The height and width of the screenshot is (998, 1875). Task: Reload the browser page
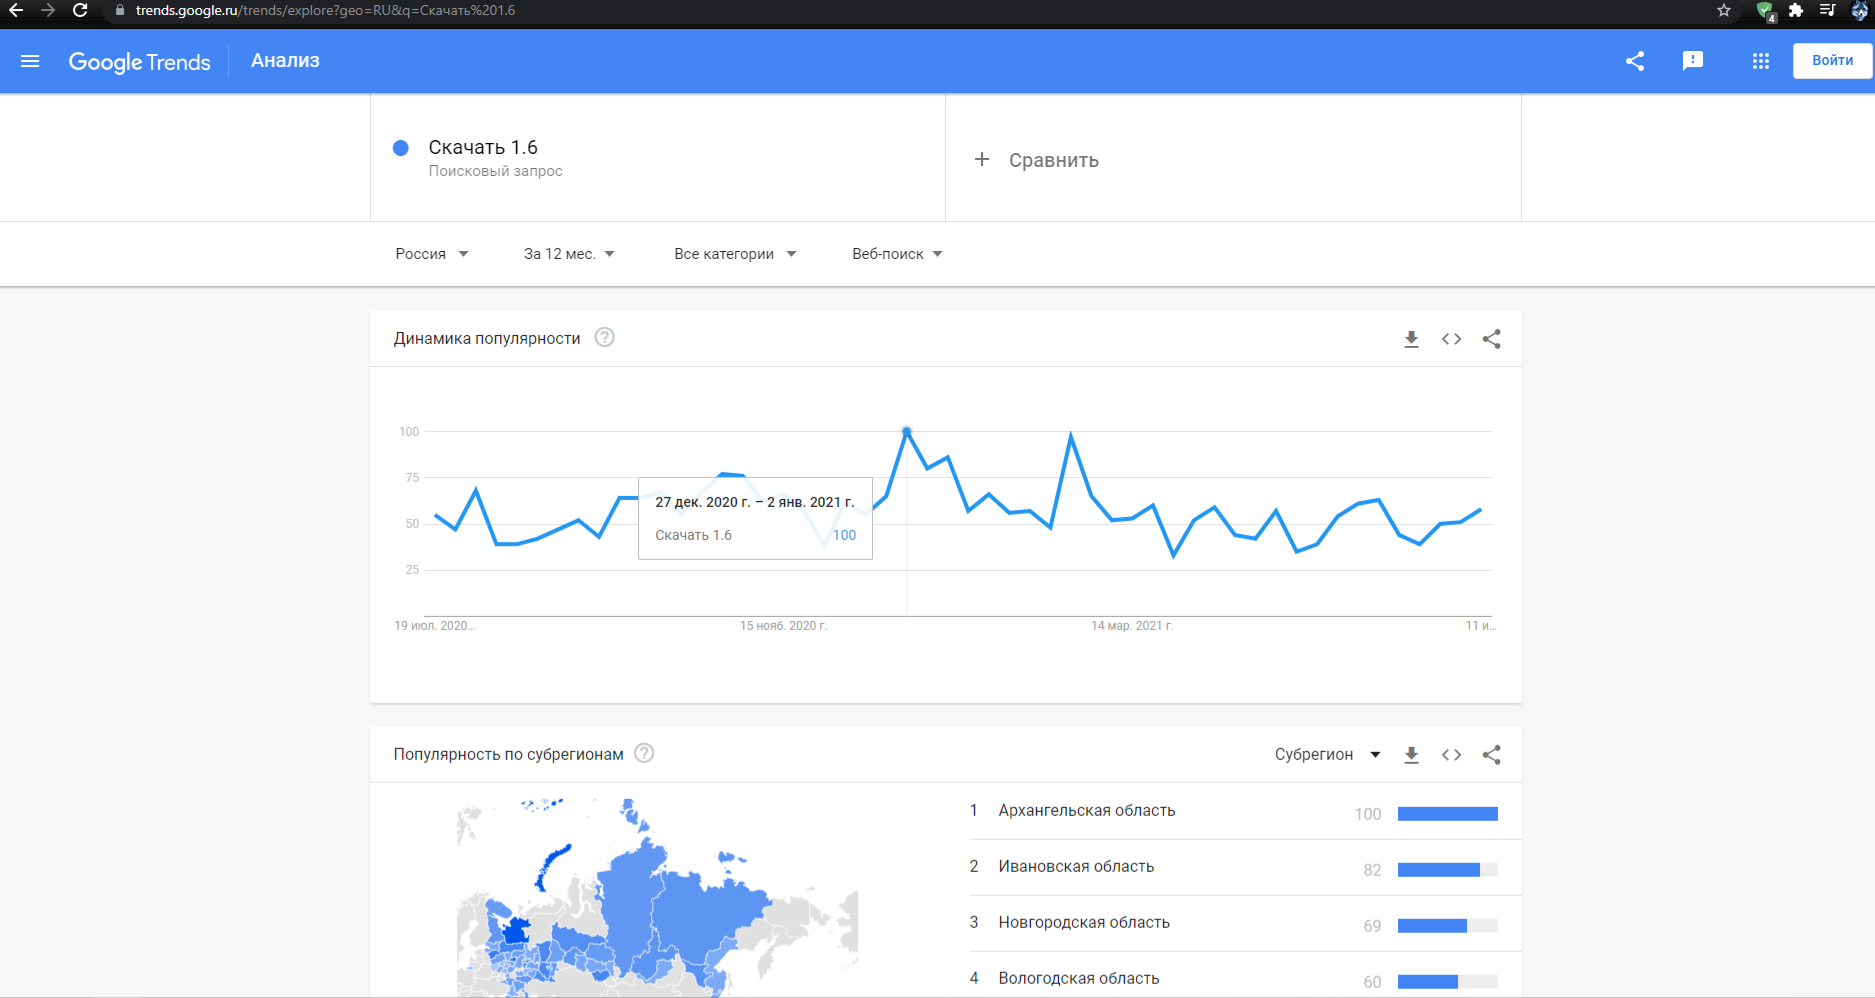coord(80,10)
